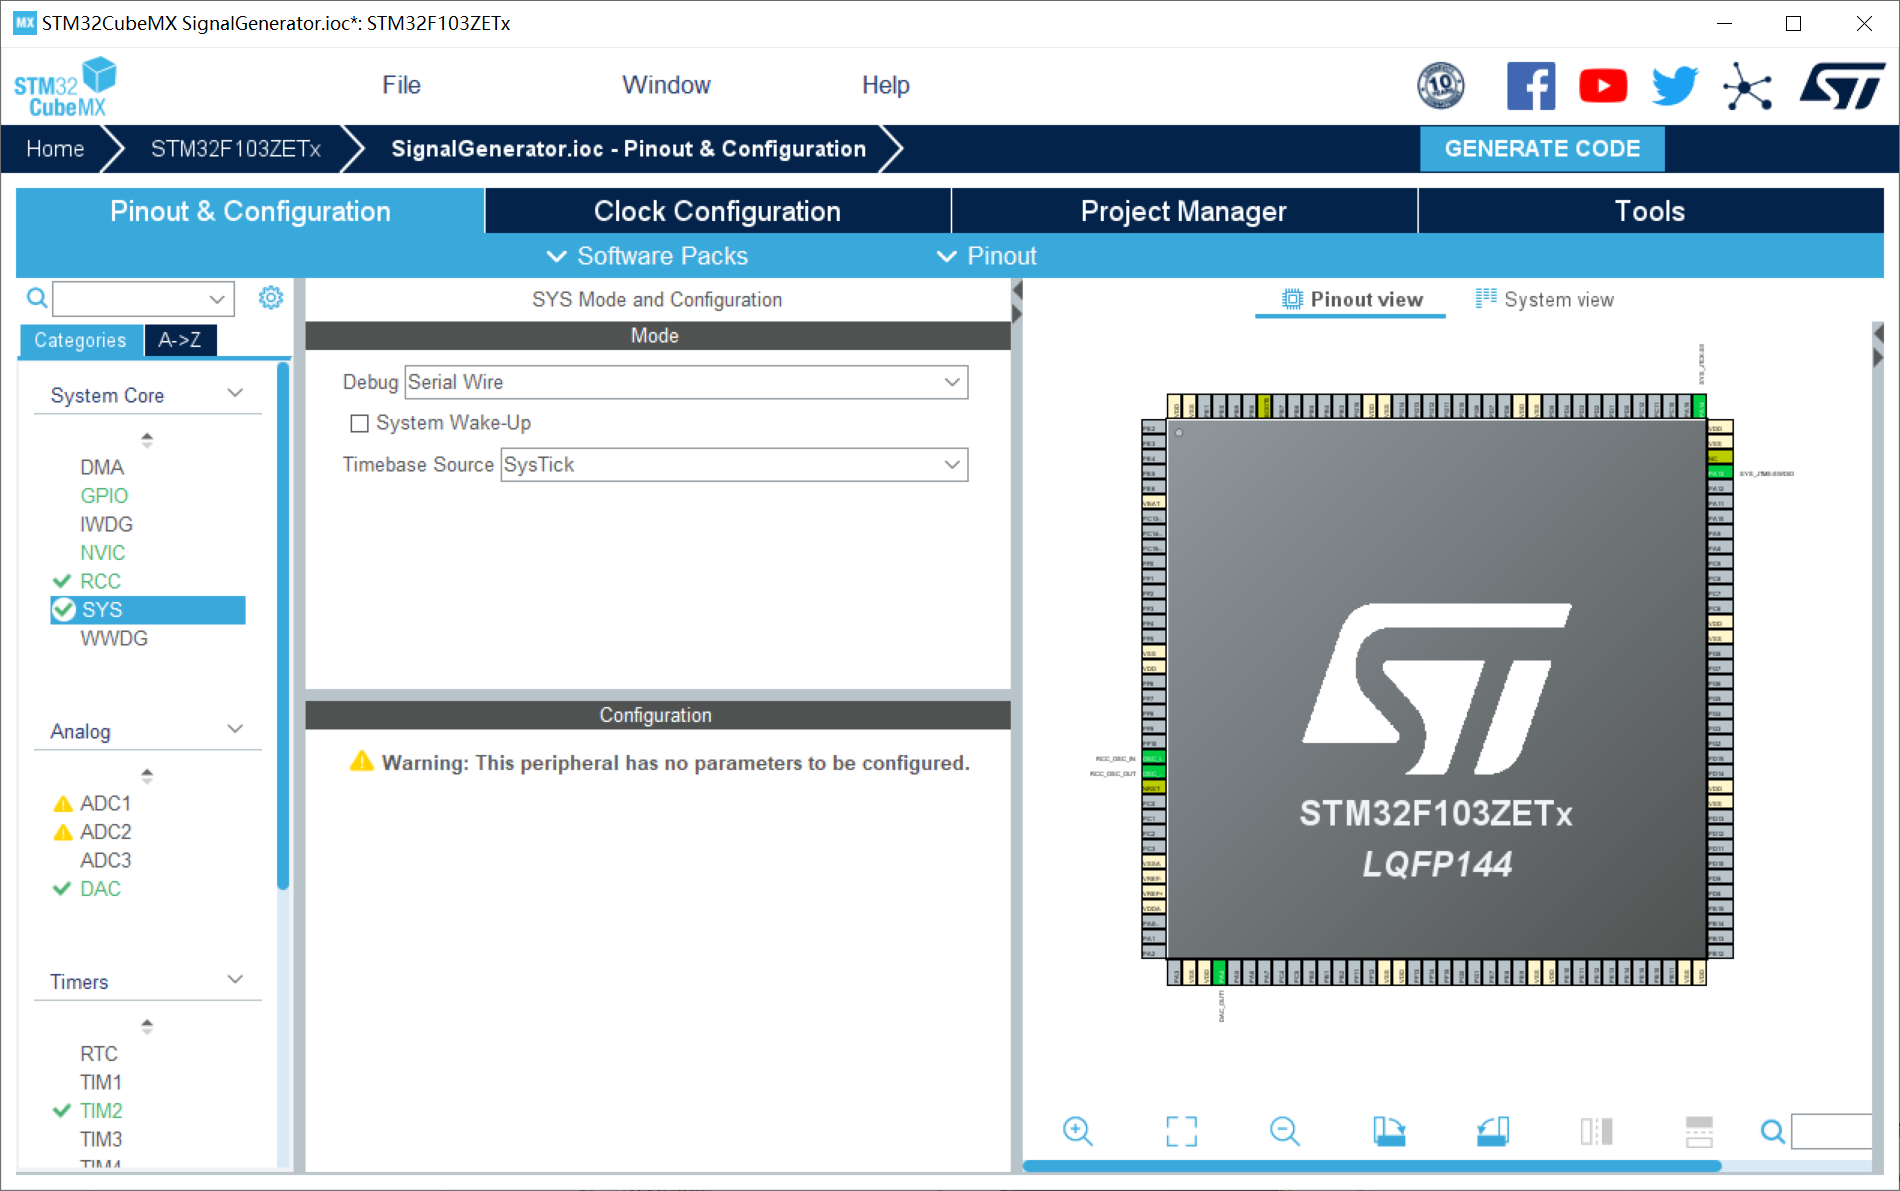Select the IWDG peripheral

click(x=106, y=525)
